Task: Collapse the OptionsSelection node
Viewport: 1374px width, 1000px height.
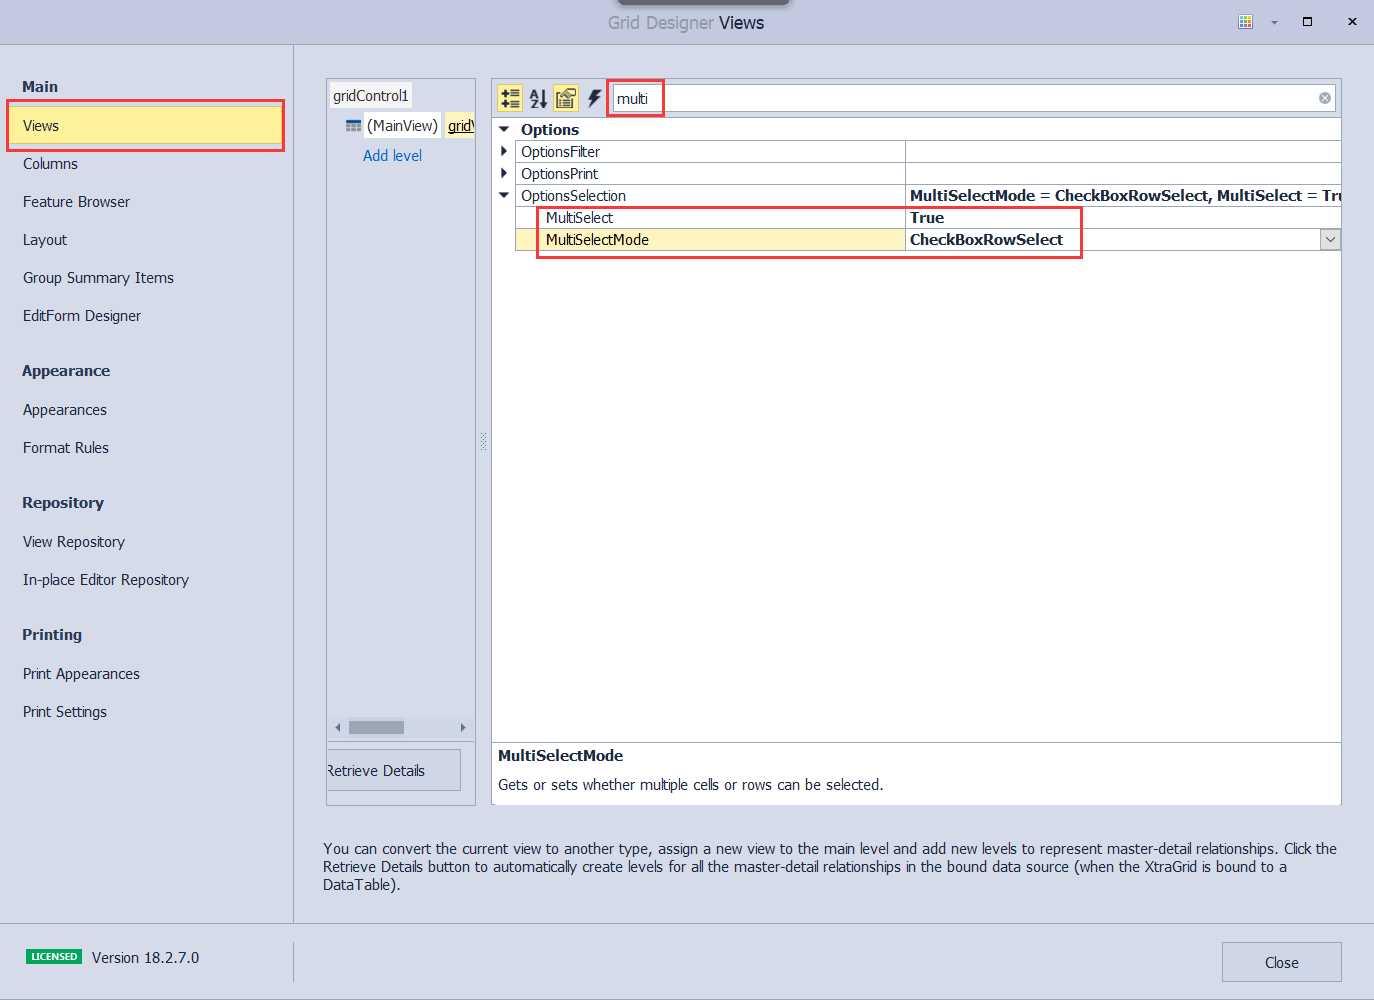Action: click(504, 195)
